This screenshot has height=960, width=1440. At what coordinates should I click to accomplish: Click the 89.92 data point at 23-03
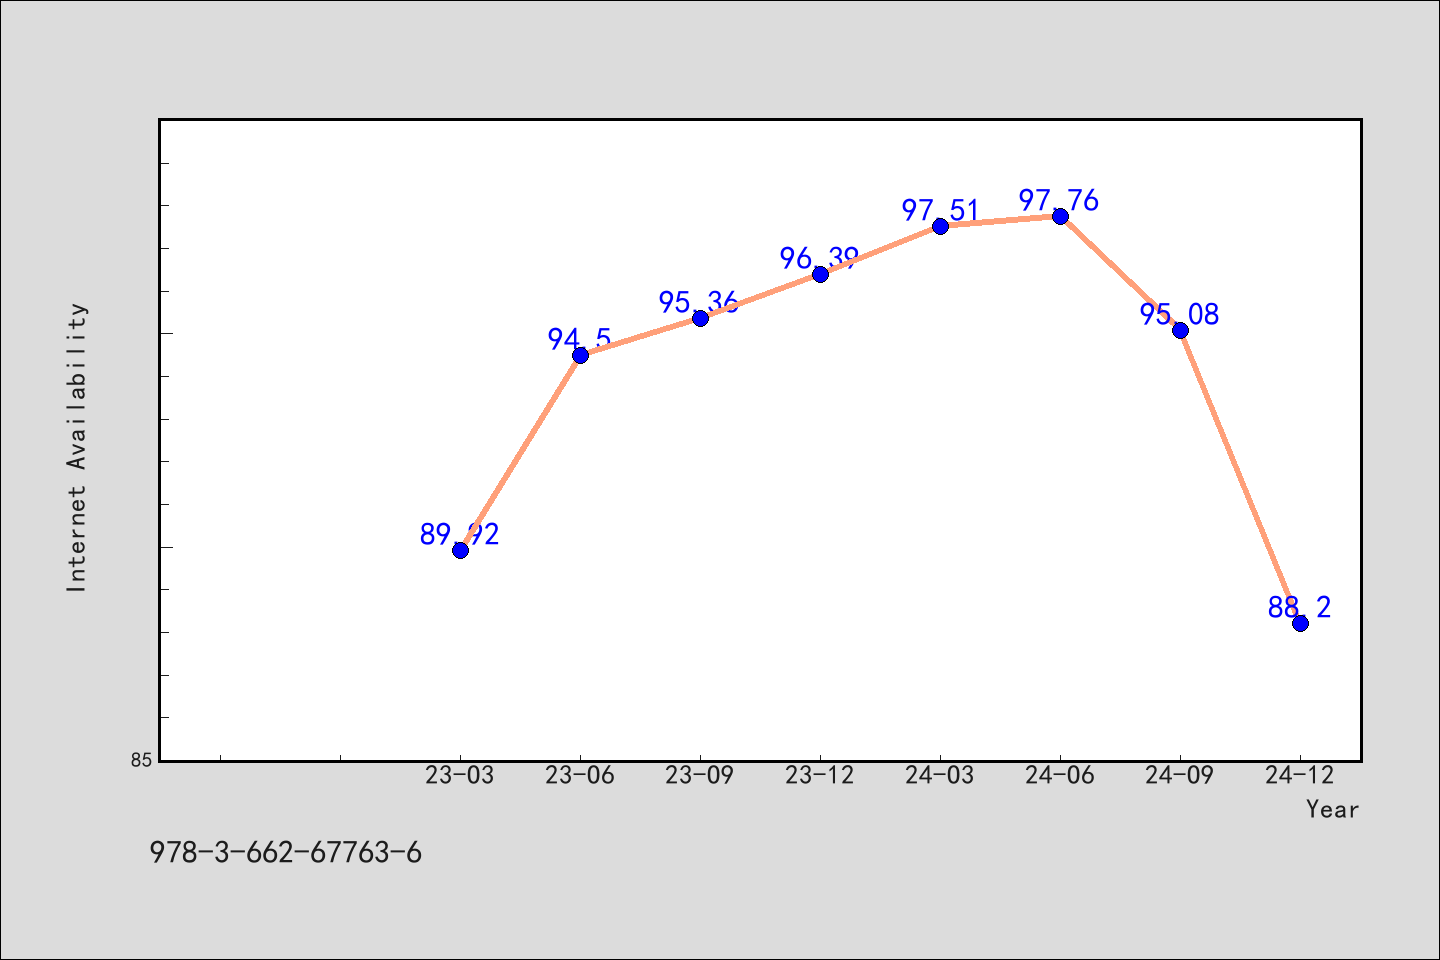pyautogui.click(x=460, y=550)
